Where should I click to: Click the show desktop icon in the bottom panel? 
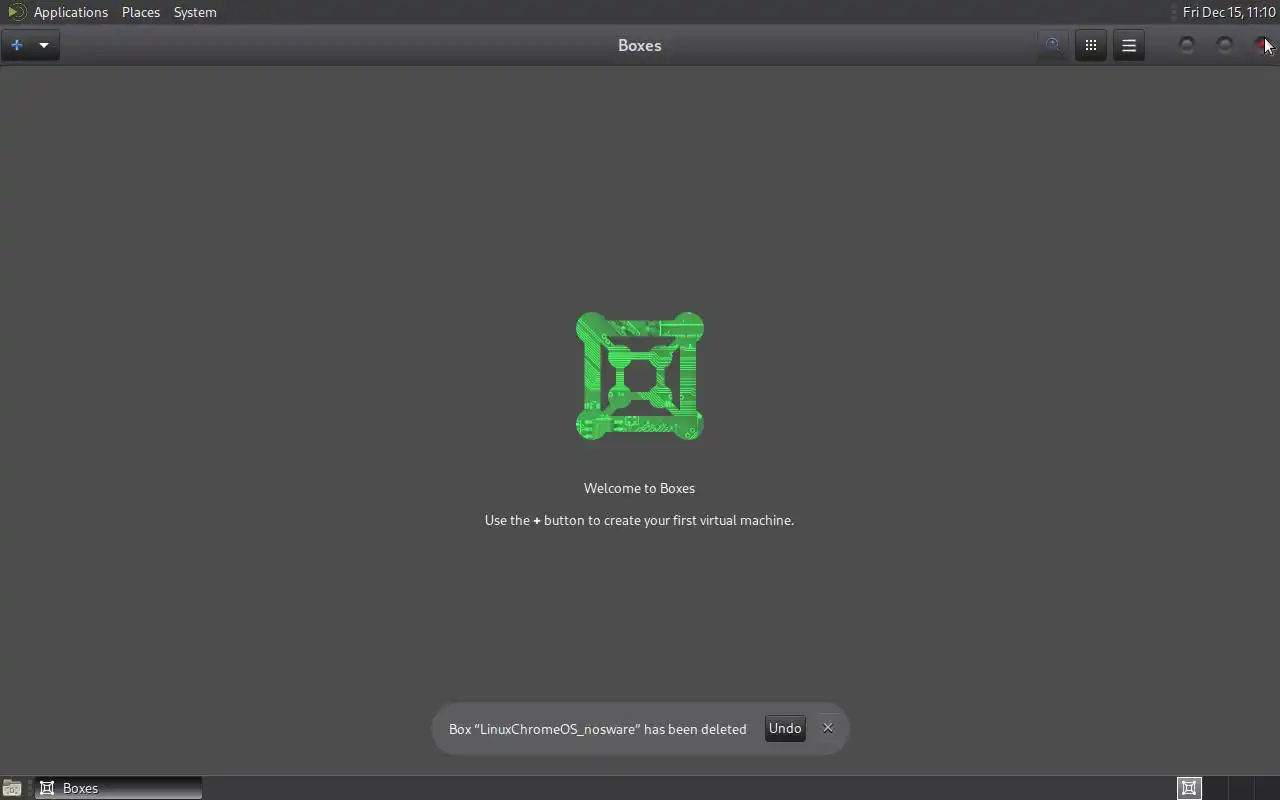tap(11, 788)
